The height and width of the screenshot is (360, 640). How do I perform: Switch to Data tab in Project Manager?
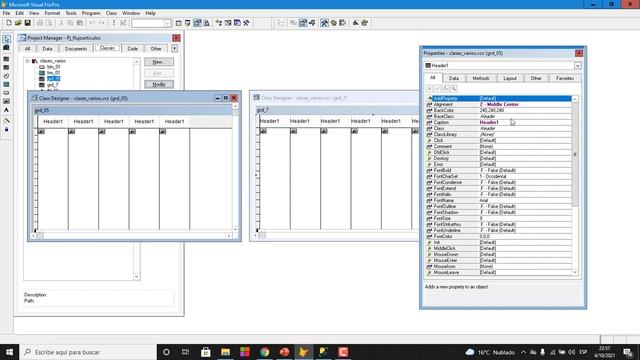pyautogui.click(x=47, y=49)
